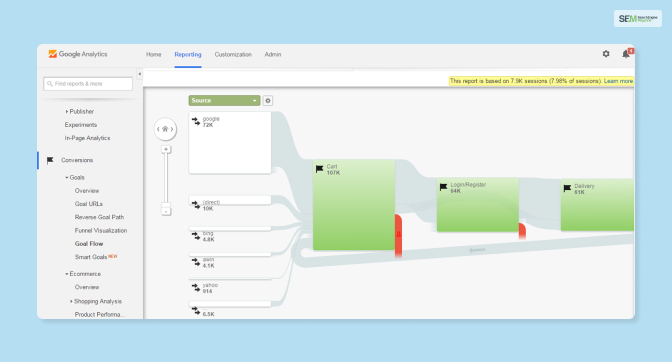
Task: Expand the Shopping Analysis section
Action: (71, 302)
